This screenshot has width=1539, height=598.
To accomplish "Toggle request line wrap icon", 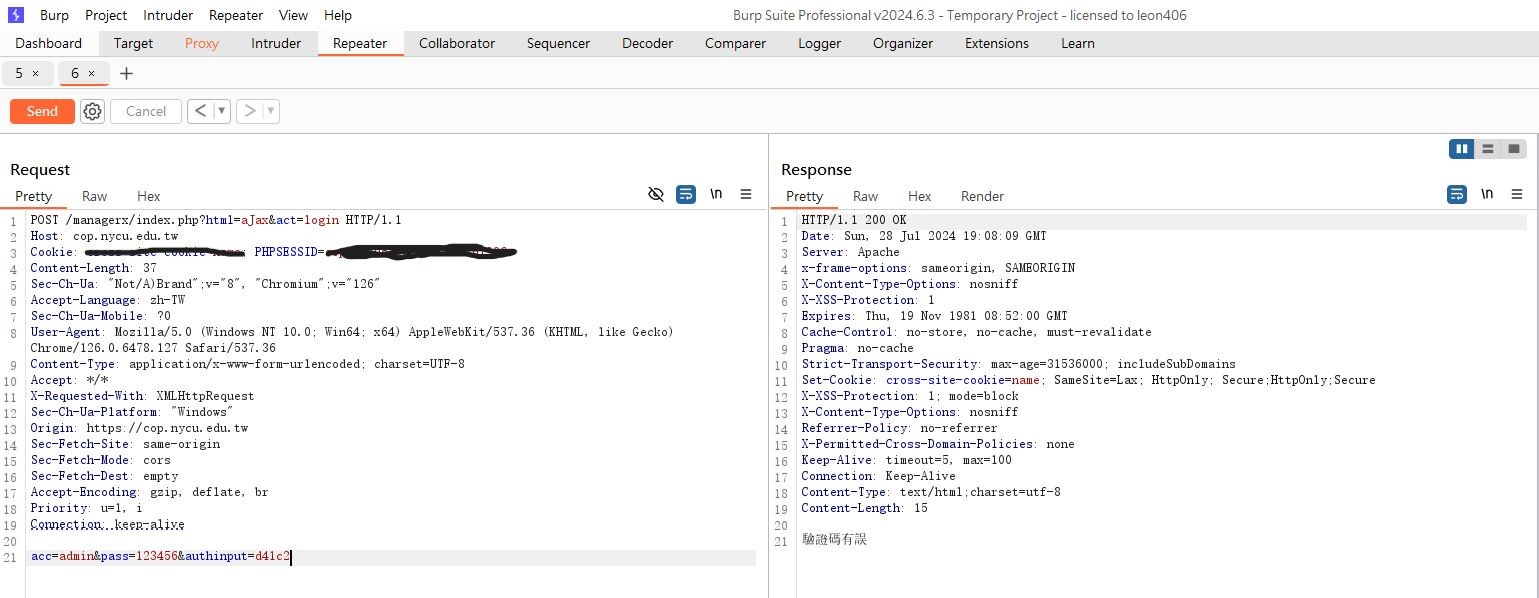I will pyautogui.click(x=686, y=194).
